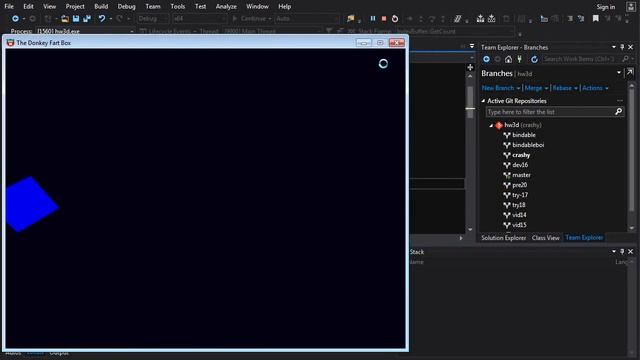This screenshot has height=360, width=640.
Task: Click the Save All icon
Action: coord(87,18)
